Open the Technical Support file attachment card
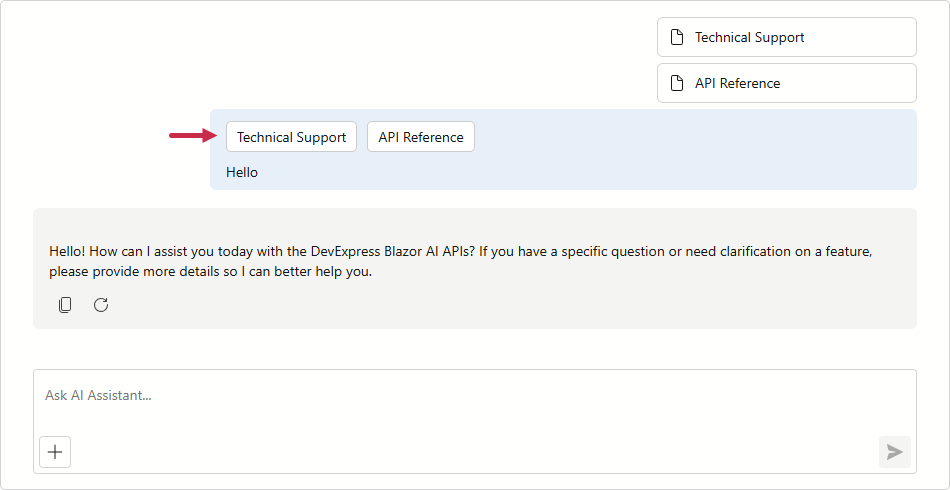The width and height of the screenshot is (950, 490). point(786,37)
